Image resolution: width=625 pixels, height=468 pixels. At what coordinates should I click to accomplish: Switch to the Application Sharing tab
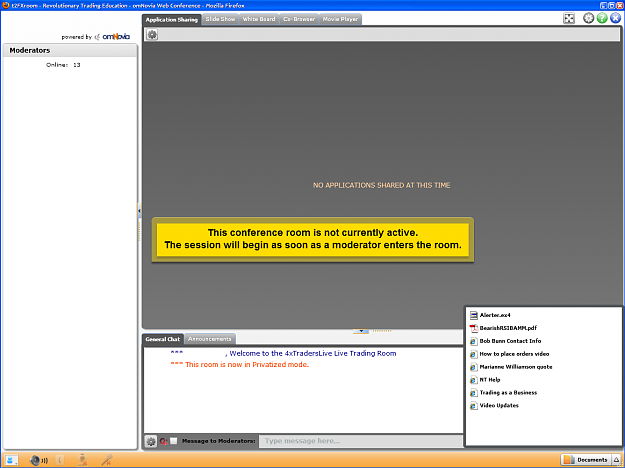(x=171, y=20)
